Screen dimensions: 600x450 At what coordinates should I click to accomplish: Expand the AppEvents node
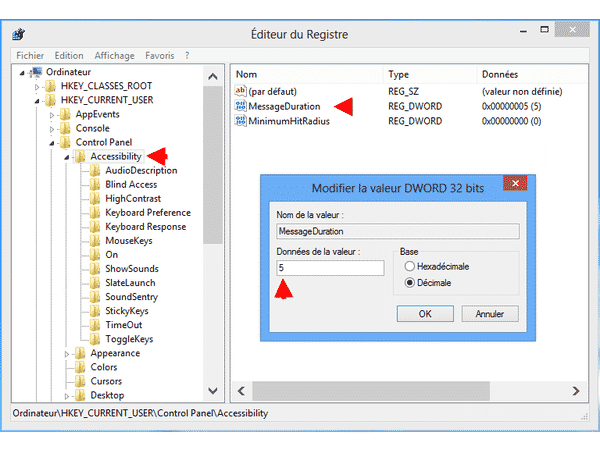pyautogui.click(x=52, y=115)
